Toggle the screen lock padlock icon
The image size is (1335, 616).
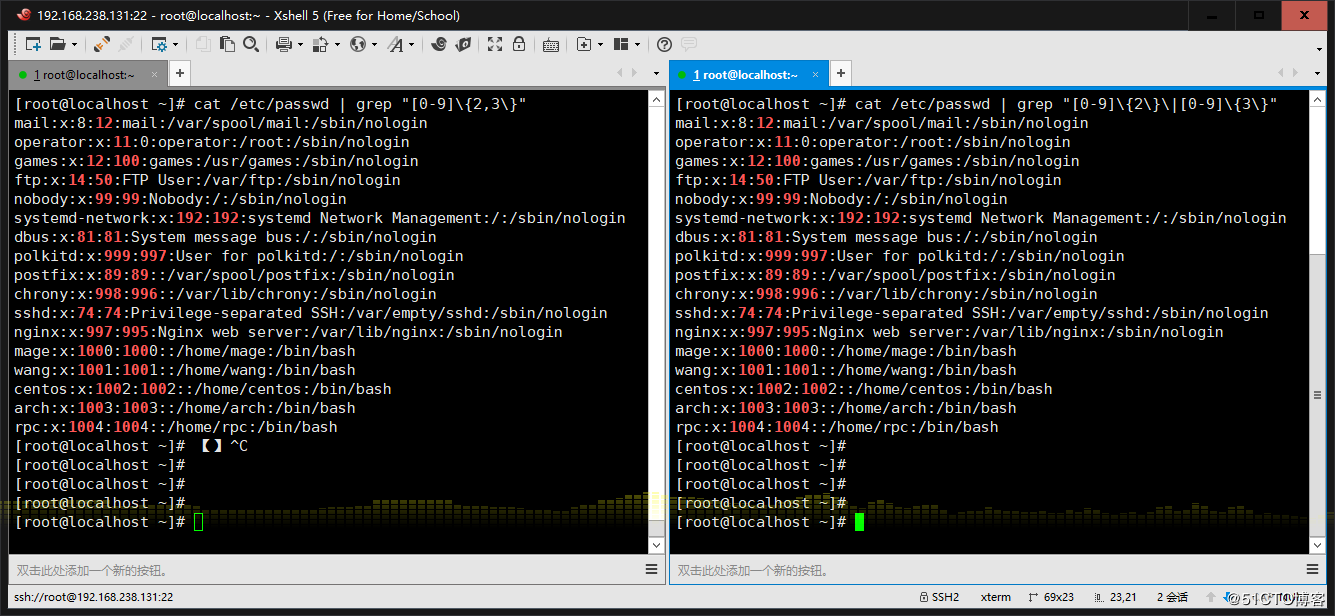pos(519,44)
